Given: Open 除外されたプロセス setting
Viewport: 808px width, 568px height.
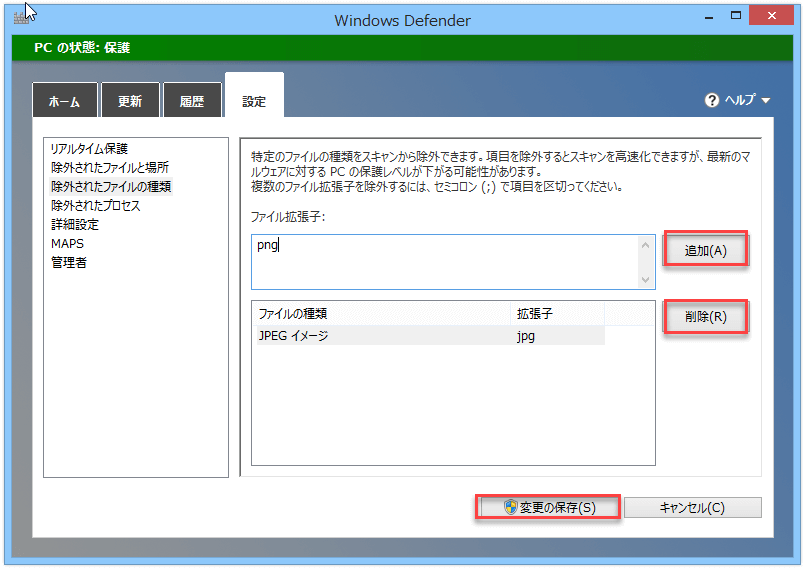Looking at the screenshot, I should (95, 206).
